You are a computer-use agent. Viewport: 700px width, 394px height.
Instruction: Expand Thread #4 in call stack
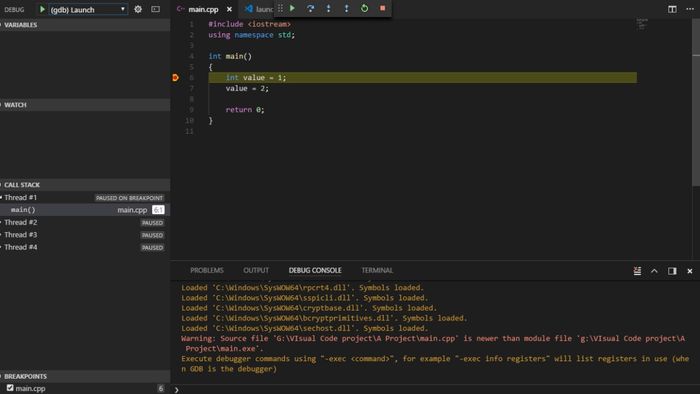click(2, 247)
